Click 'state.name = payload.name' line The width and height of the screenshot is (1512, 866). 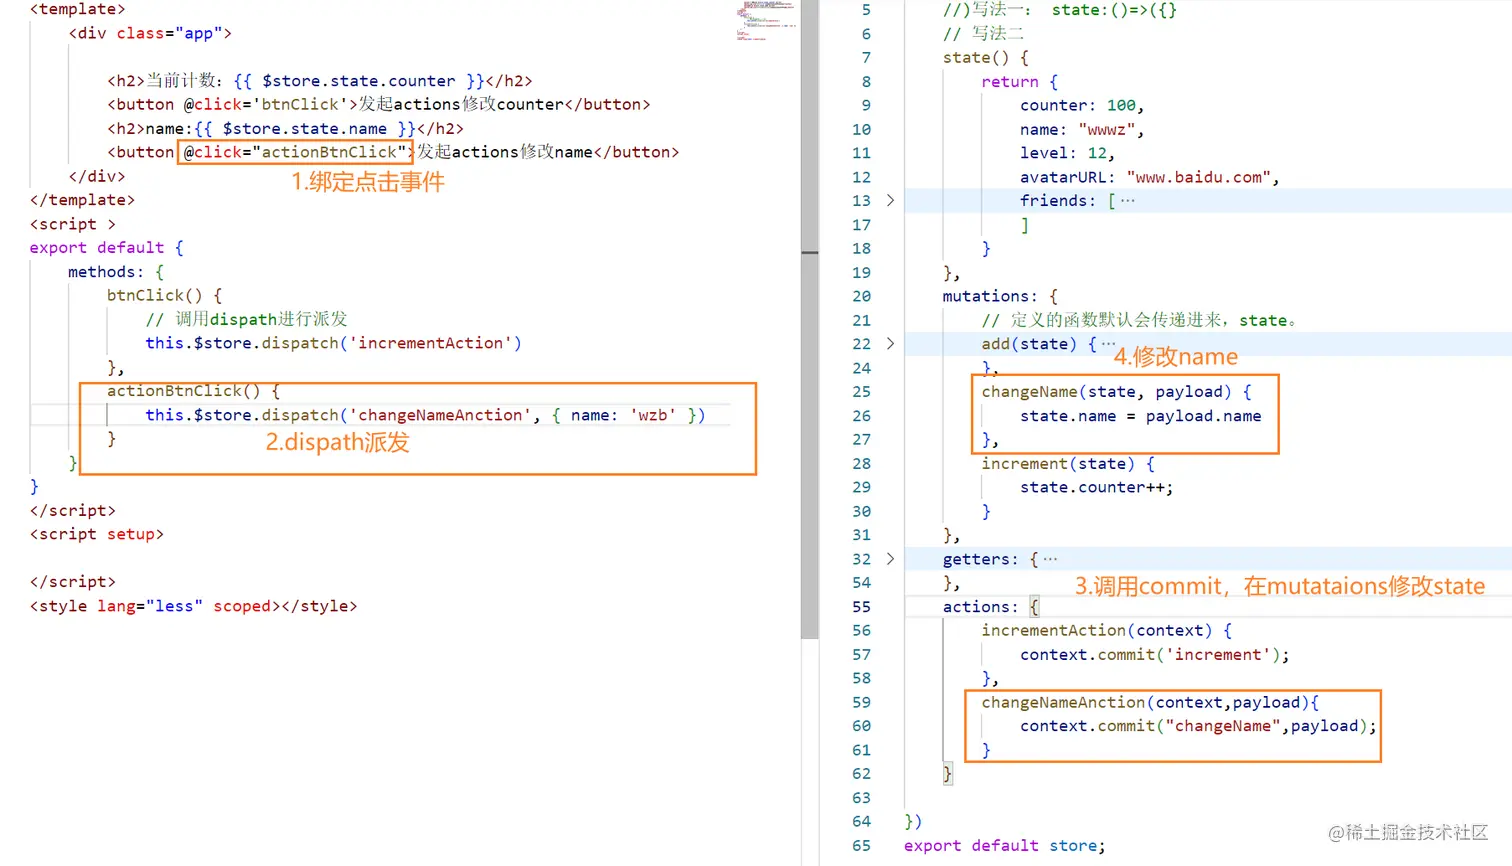pyautogui.click(x=1141, y=416)
